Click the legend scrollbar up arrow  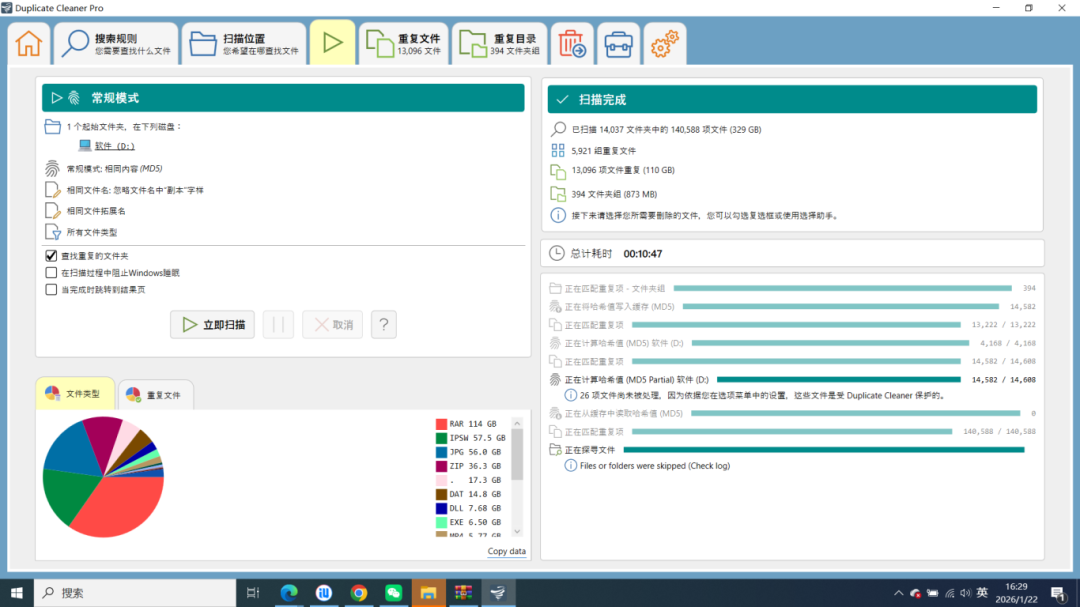[x=517, y=423]
